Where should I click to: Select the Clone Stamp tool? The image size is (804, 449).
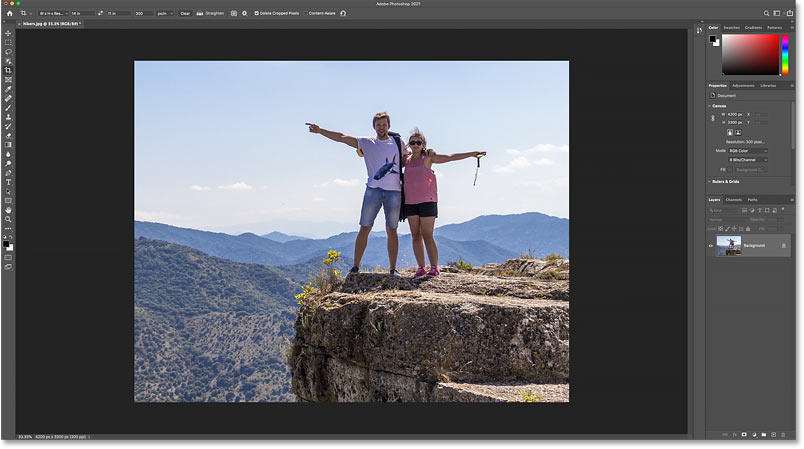point(8,117)
